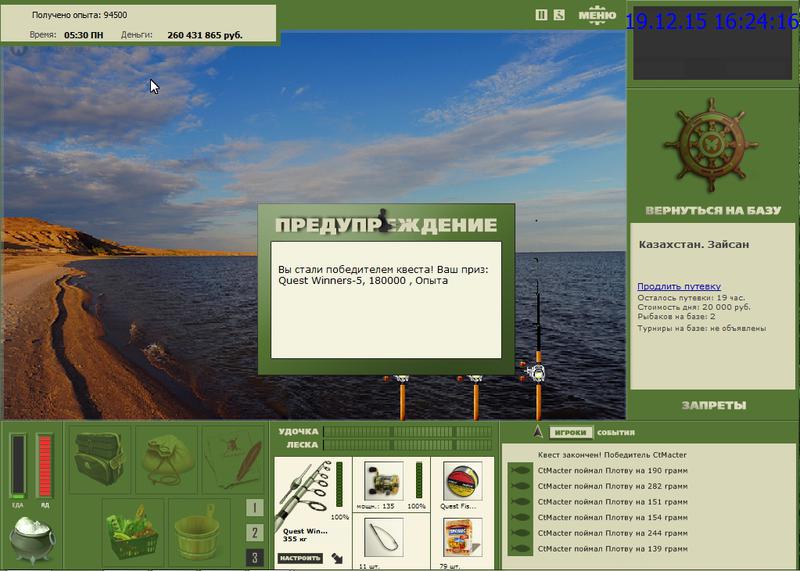Screen dimensions: 800x571
Task: Open the МЕНЮ menu
Action: (x=597, y=15)
